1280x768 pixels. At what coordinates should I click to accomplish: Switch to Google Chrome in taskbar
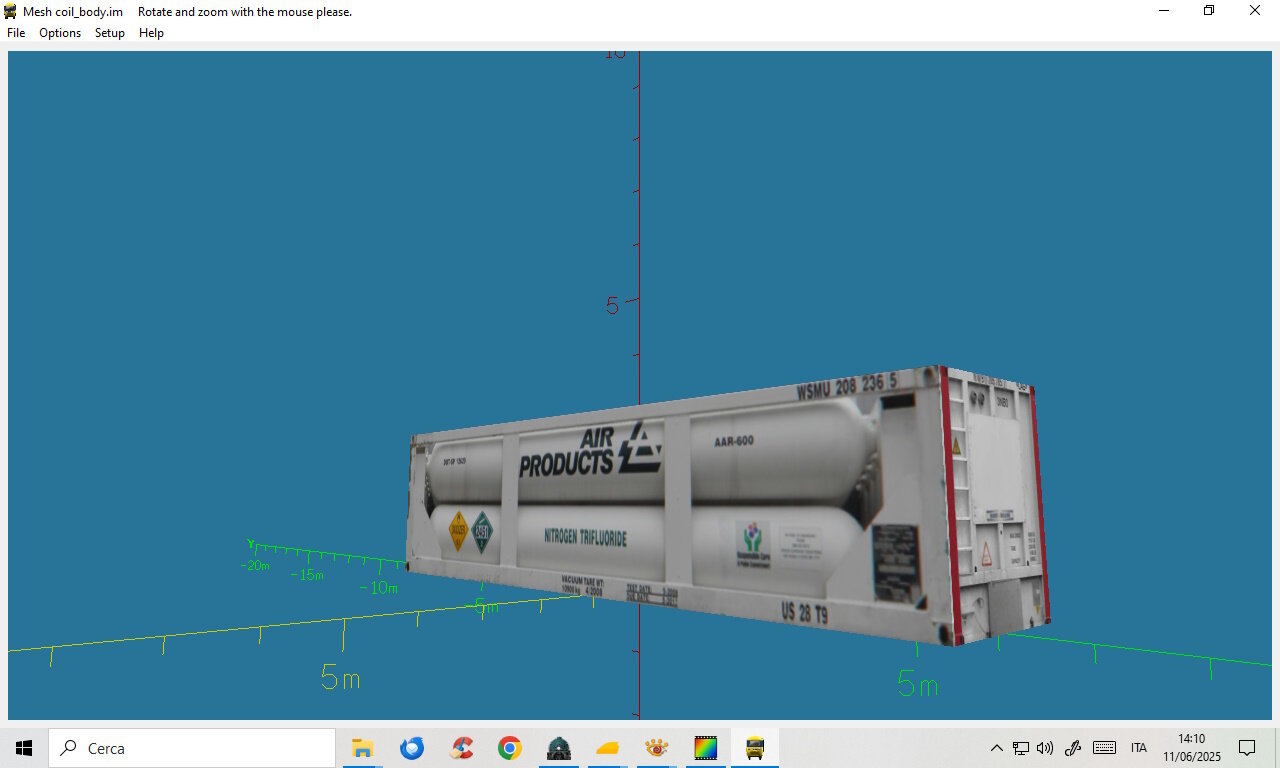click(510, 748)
